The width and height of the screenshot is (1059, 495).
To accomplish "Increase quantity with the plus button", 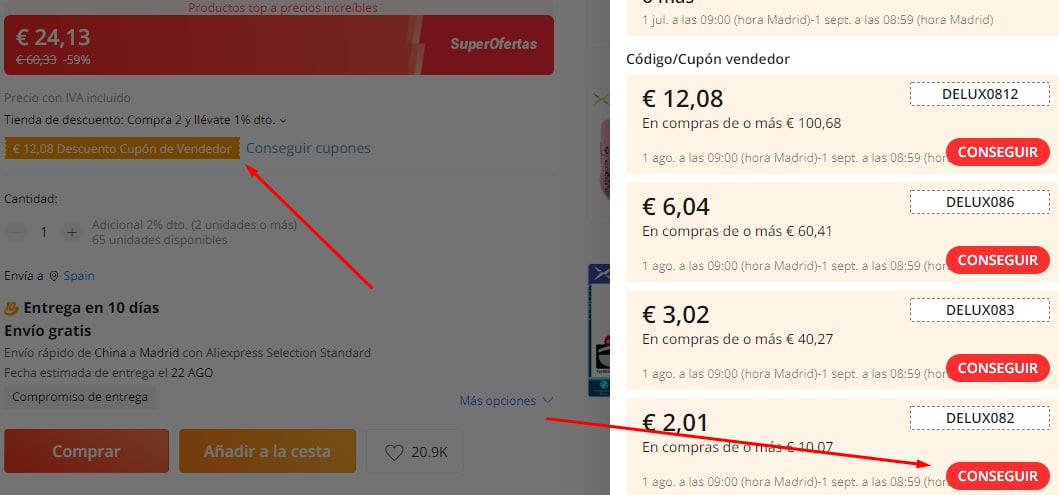I will click(72, 232).
